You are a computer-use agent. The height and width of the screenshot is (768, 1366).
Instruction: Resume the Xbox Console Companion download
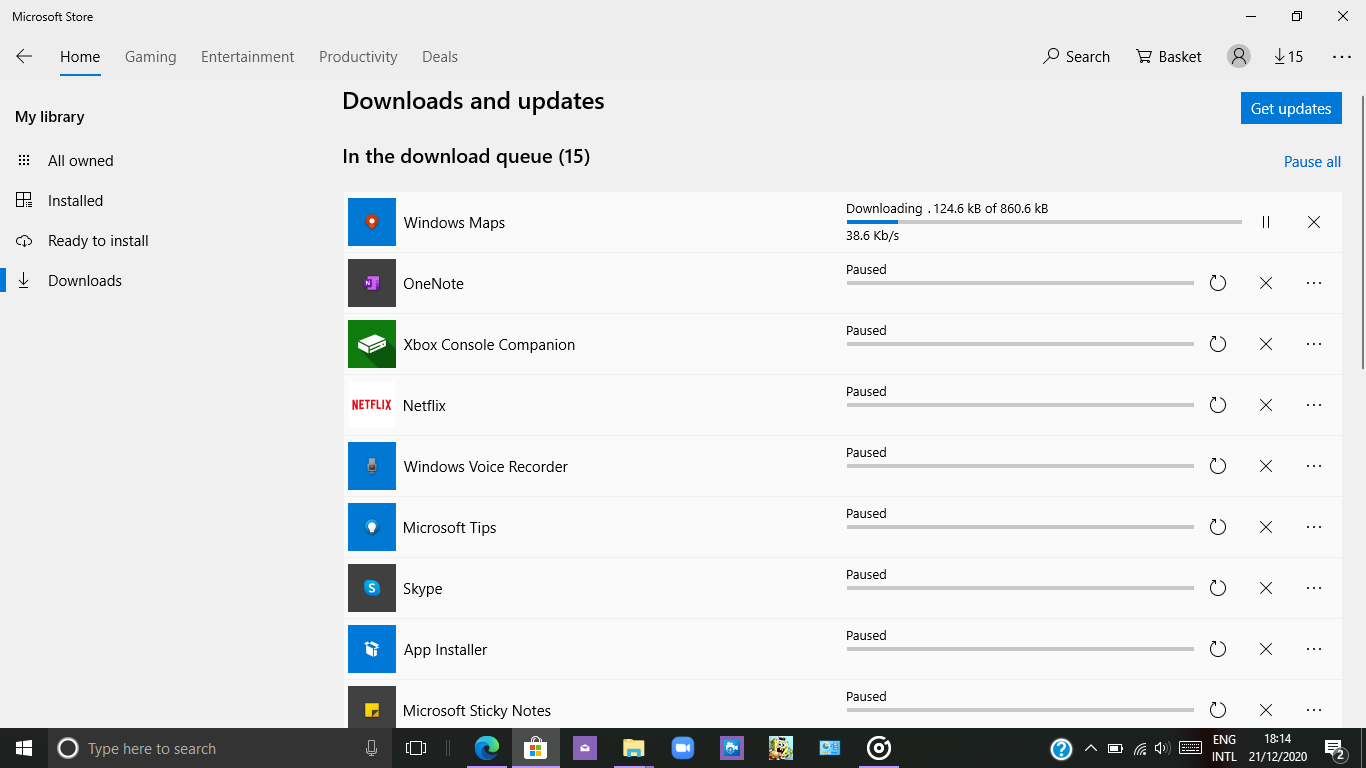1218,344
